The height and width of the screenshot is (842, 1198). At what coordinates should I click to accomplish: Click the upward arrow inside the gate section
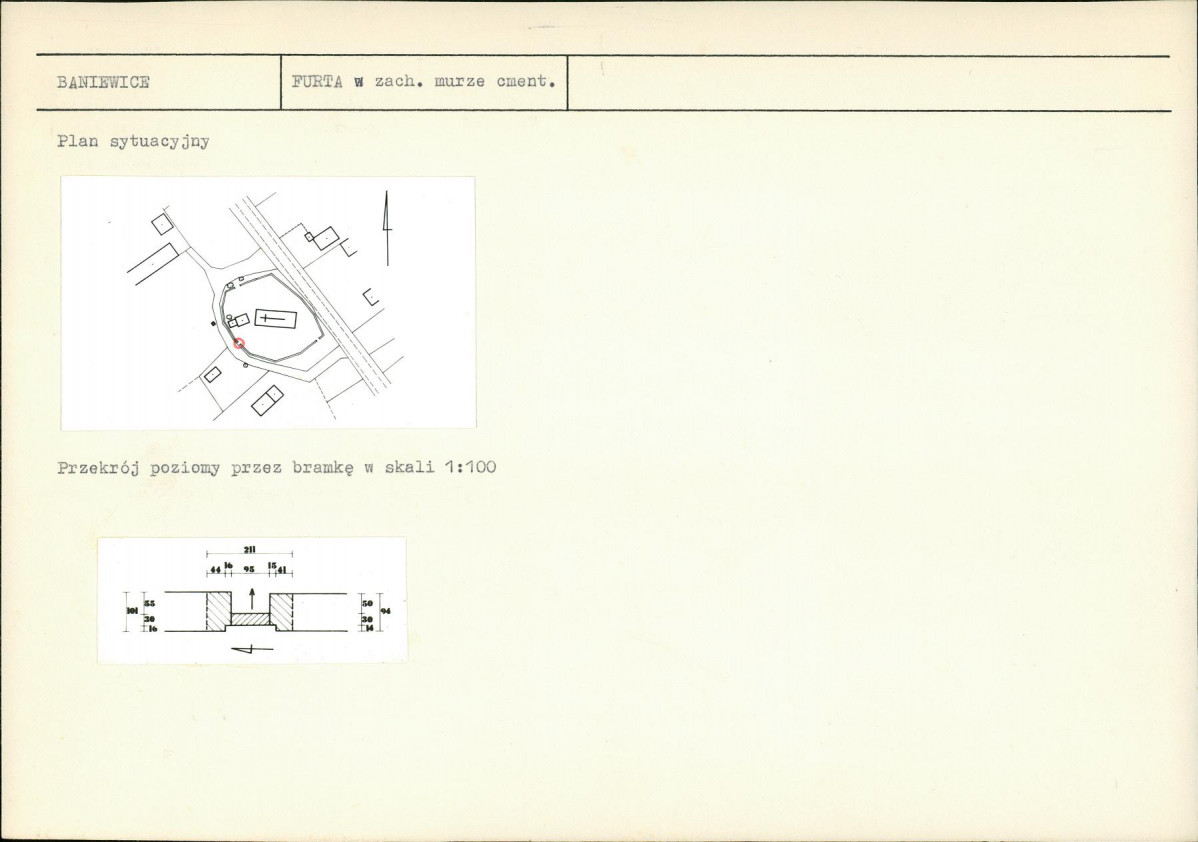click(x=252, y=598)
